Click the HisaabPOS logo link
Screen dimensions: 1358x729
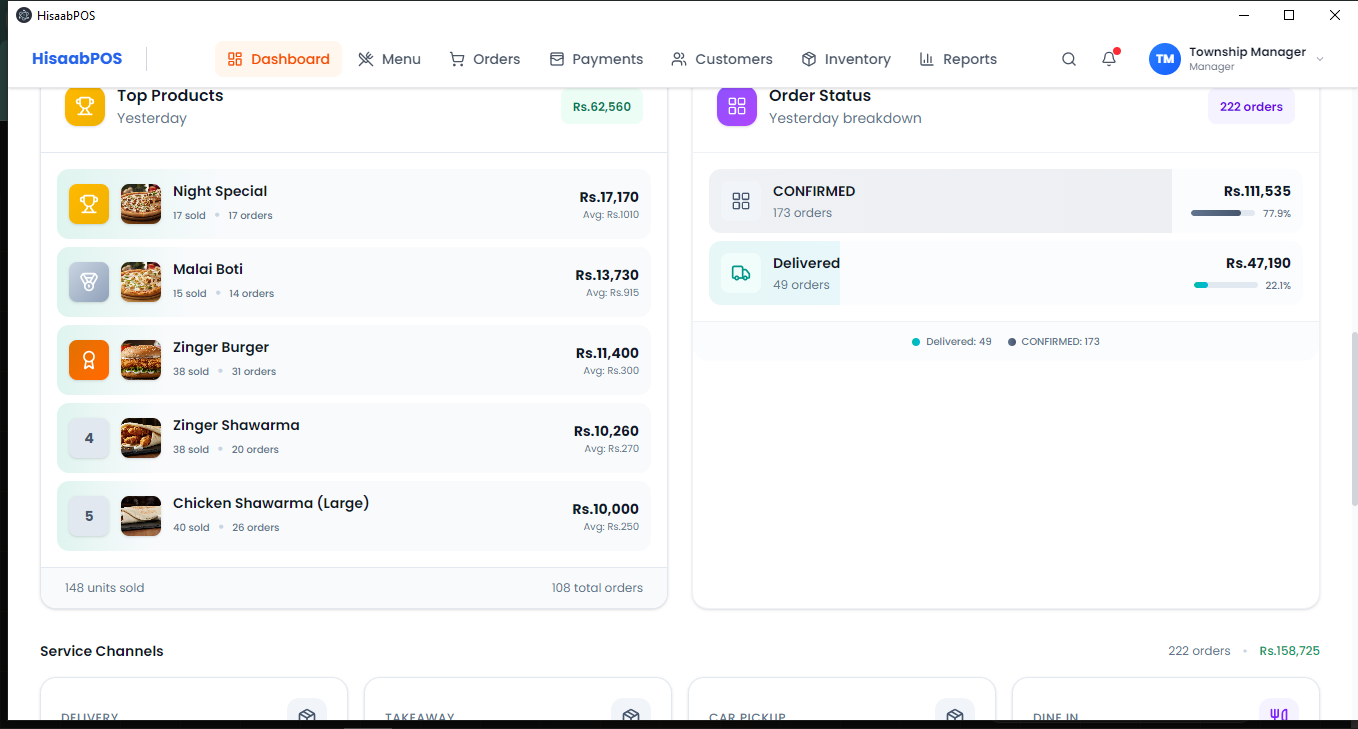pyautogui.click(x=77, y=59)
